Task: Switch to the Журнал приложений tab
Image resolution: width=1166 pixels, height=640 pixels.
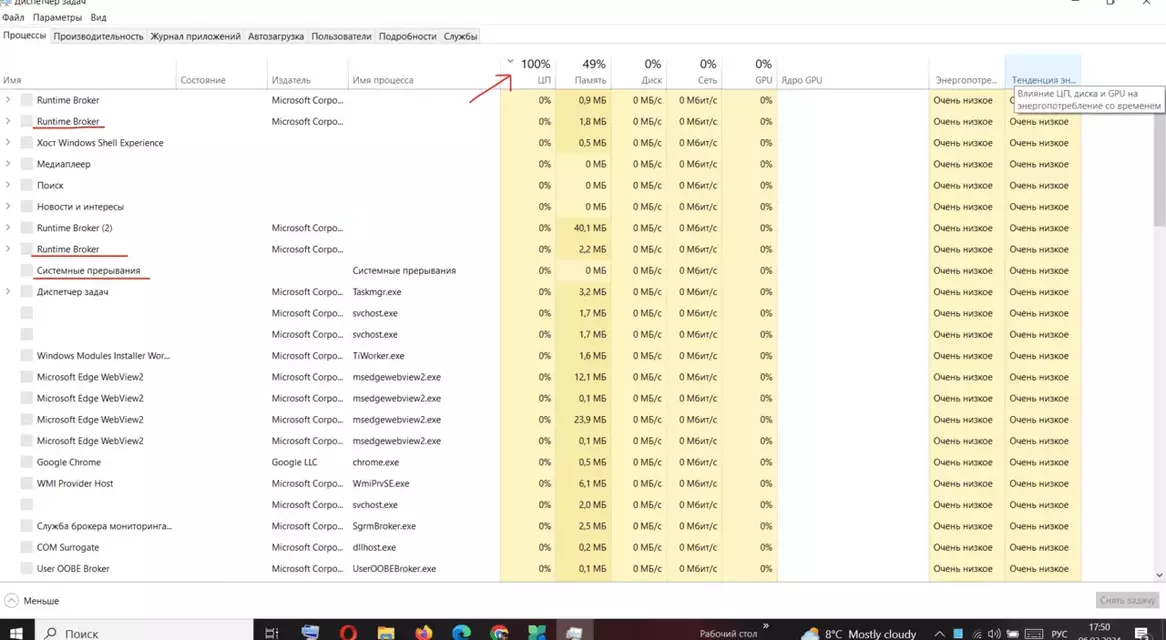Action: pos(196,36)
